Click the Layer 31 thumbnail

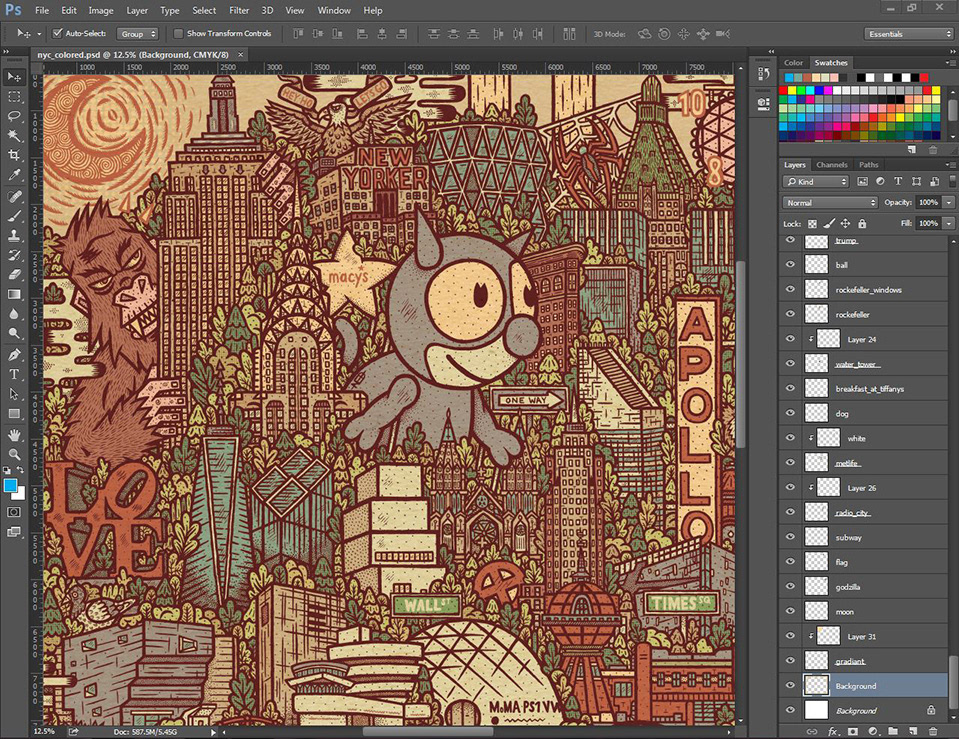point(829,636)
